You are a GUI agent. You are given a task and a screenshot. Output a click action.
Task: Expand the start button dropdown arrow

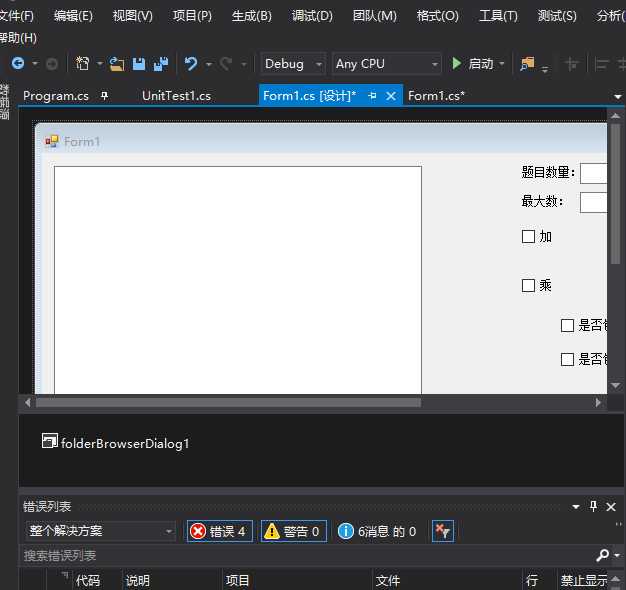(x=502, y=64)
